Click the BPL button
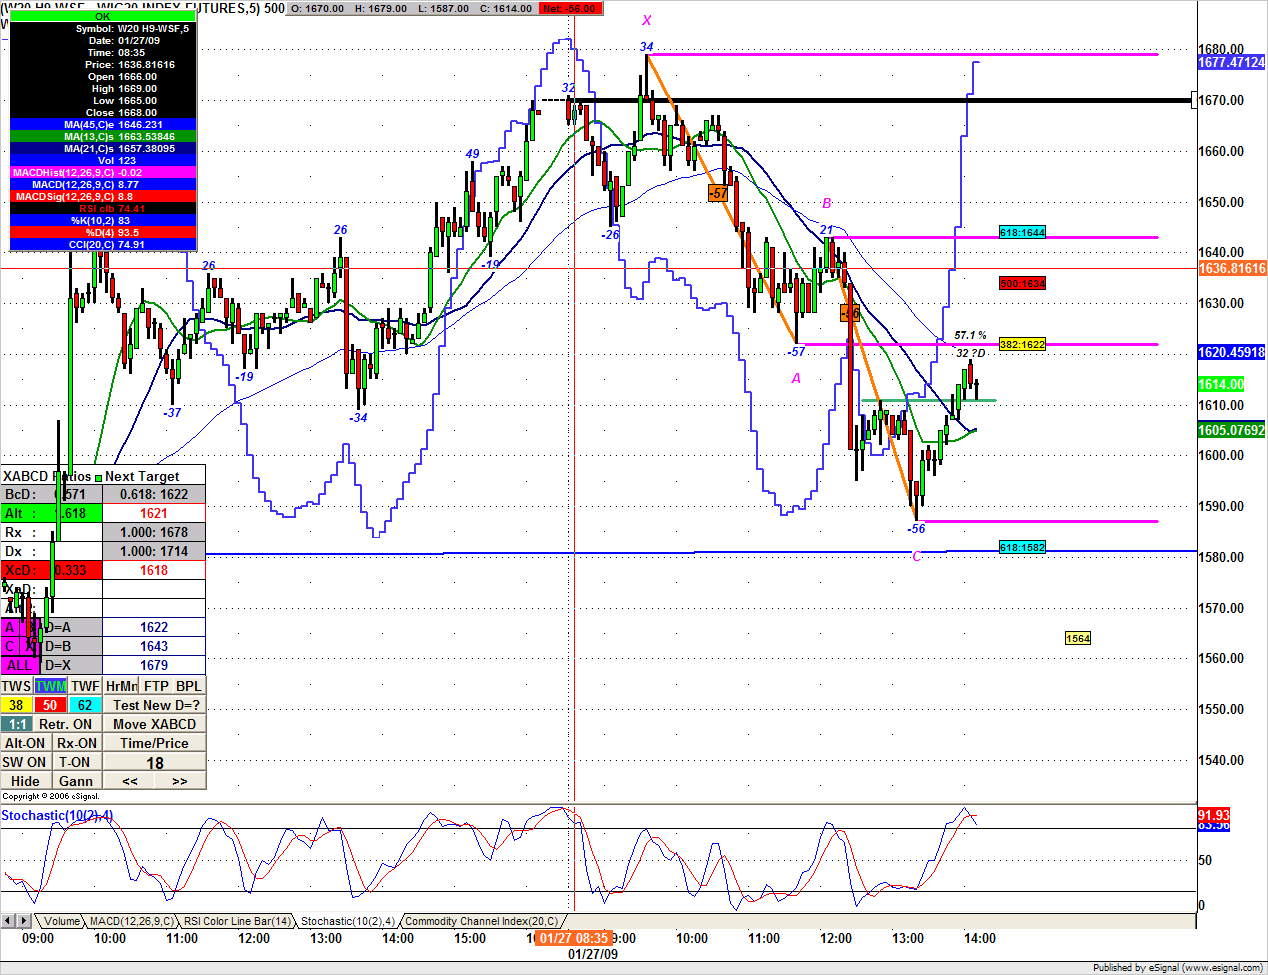This screenshot has width=1268, height=975. (188, 686)
